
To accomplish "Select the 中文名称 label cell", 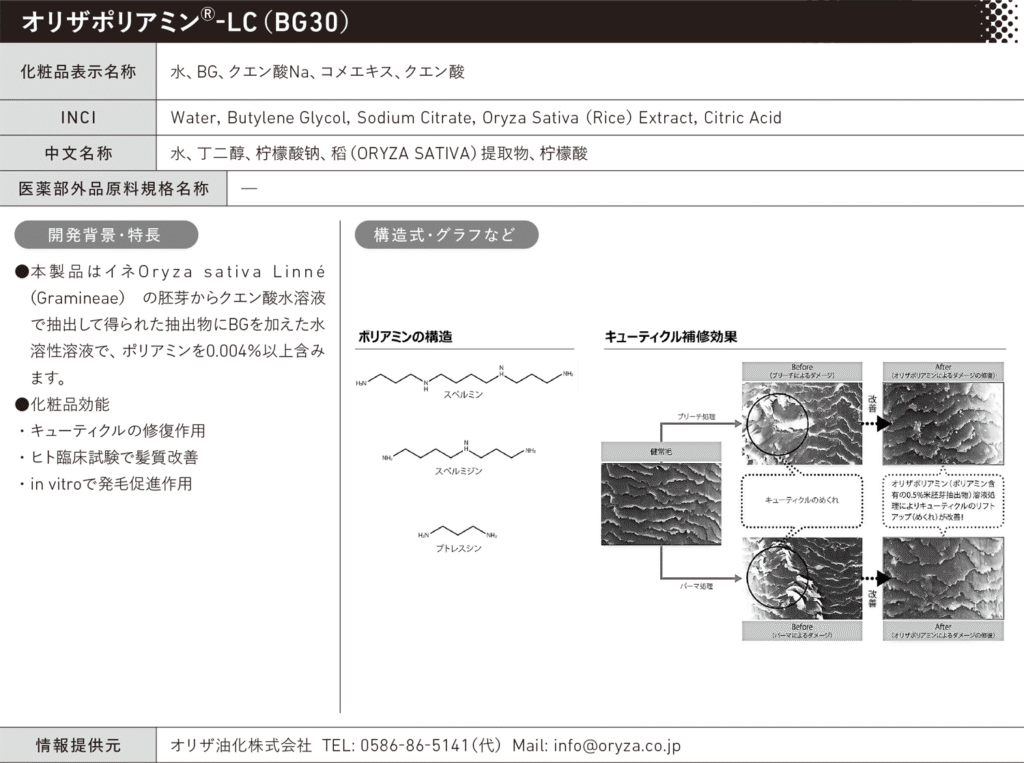I will [78, 154].
